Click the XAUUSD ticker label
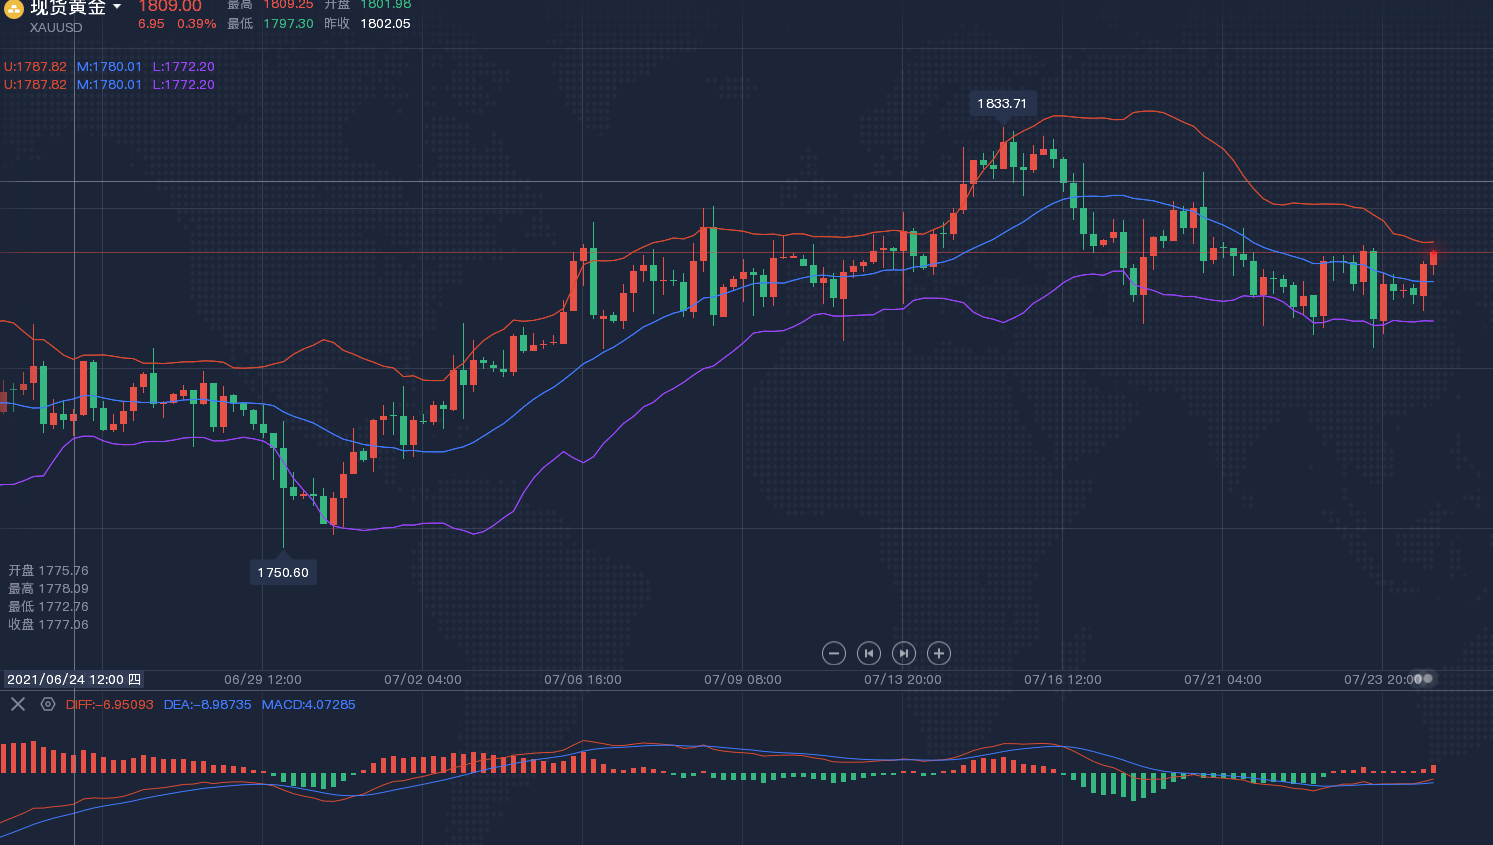 pos(56,28)
